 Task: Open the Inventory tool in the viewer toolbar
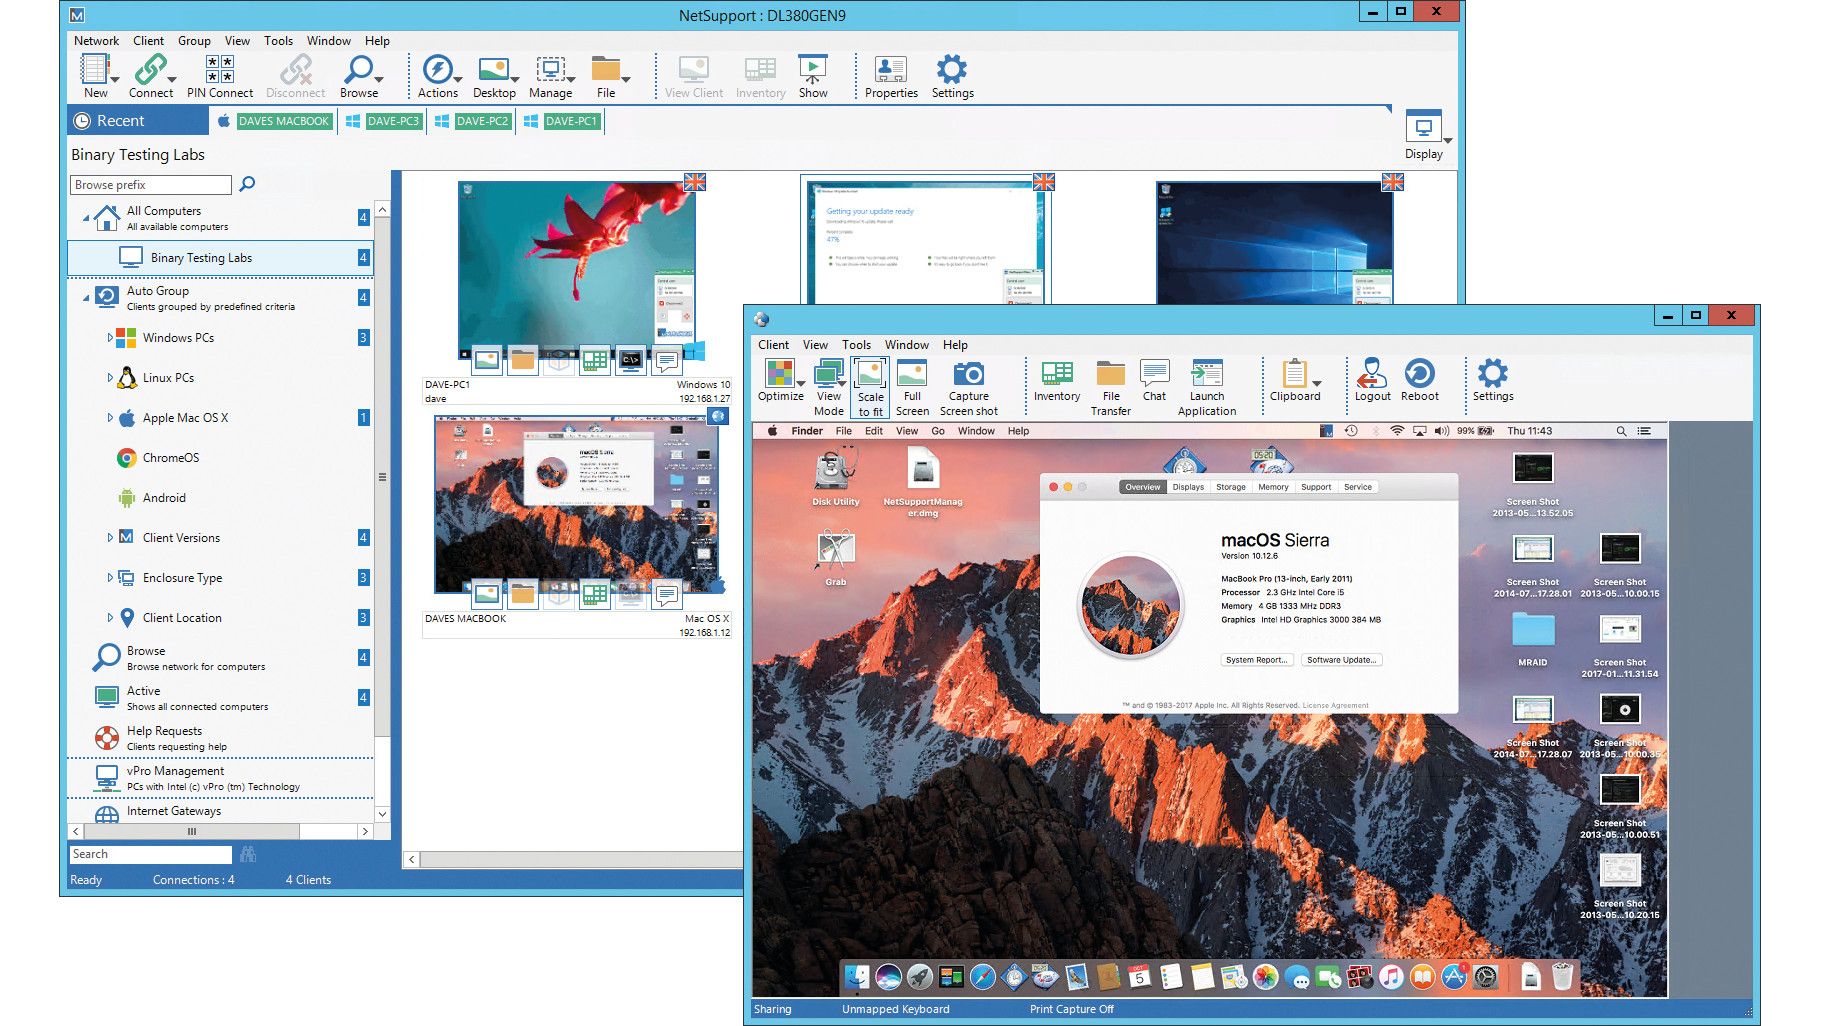tap(1055, 385)
